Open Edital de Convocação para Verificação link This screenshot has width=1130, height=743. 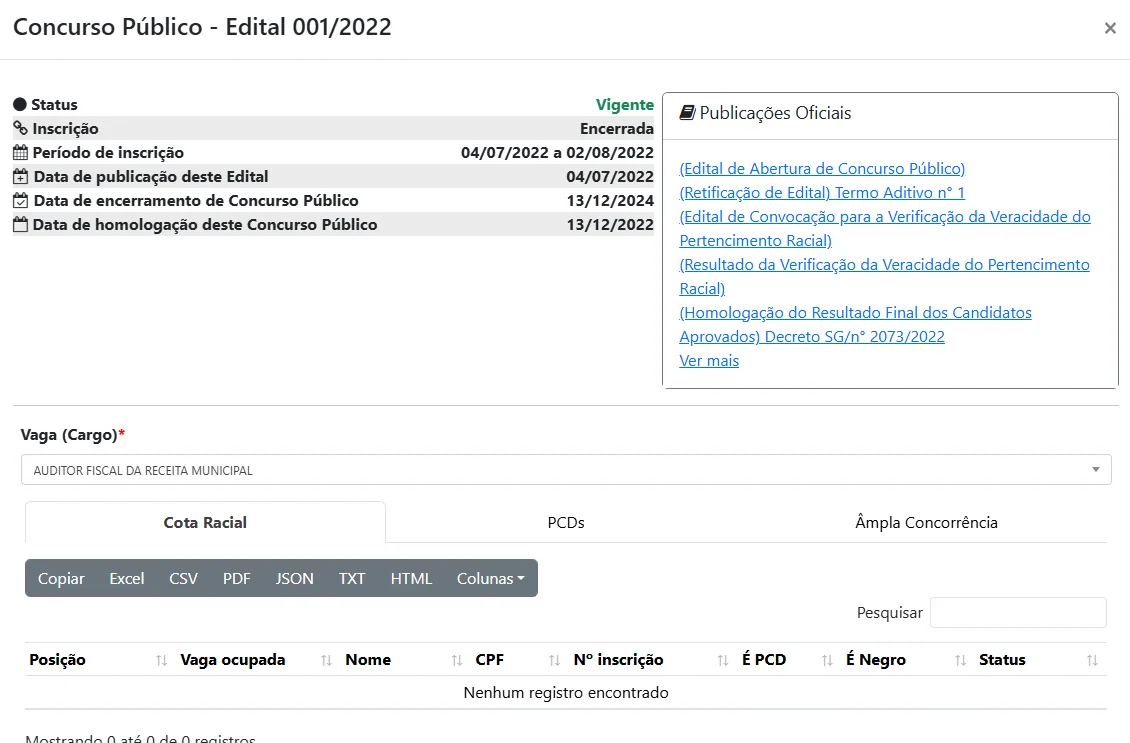pos(885,228)
